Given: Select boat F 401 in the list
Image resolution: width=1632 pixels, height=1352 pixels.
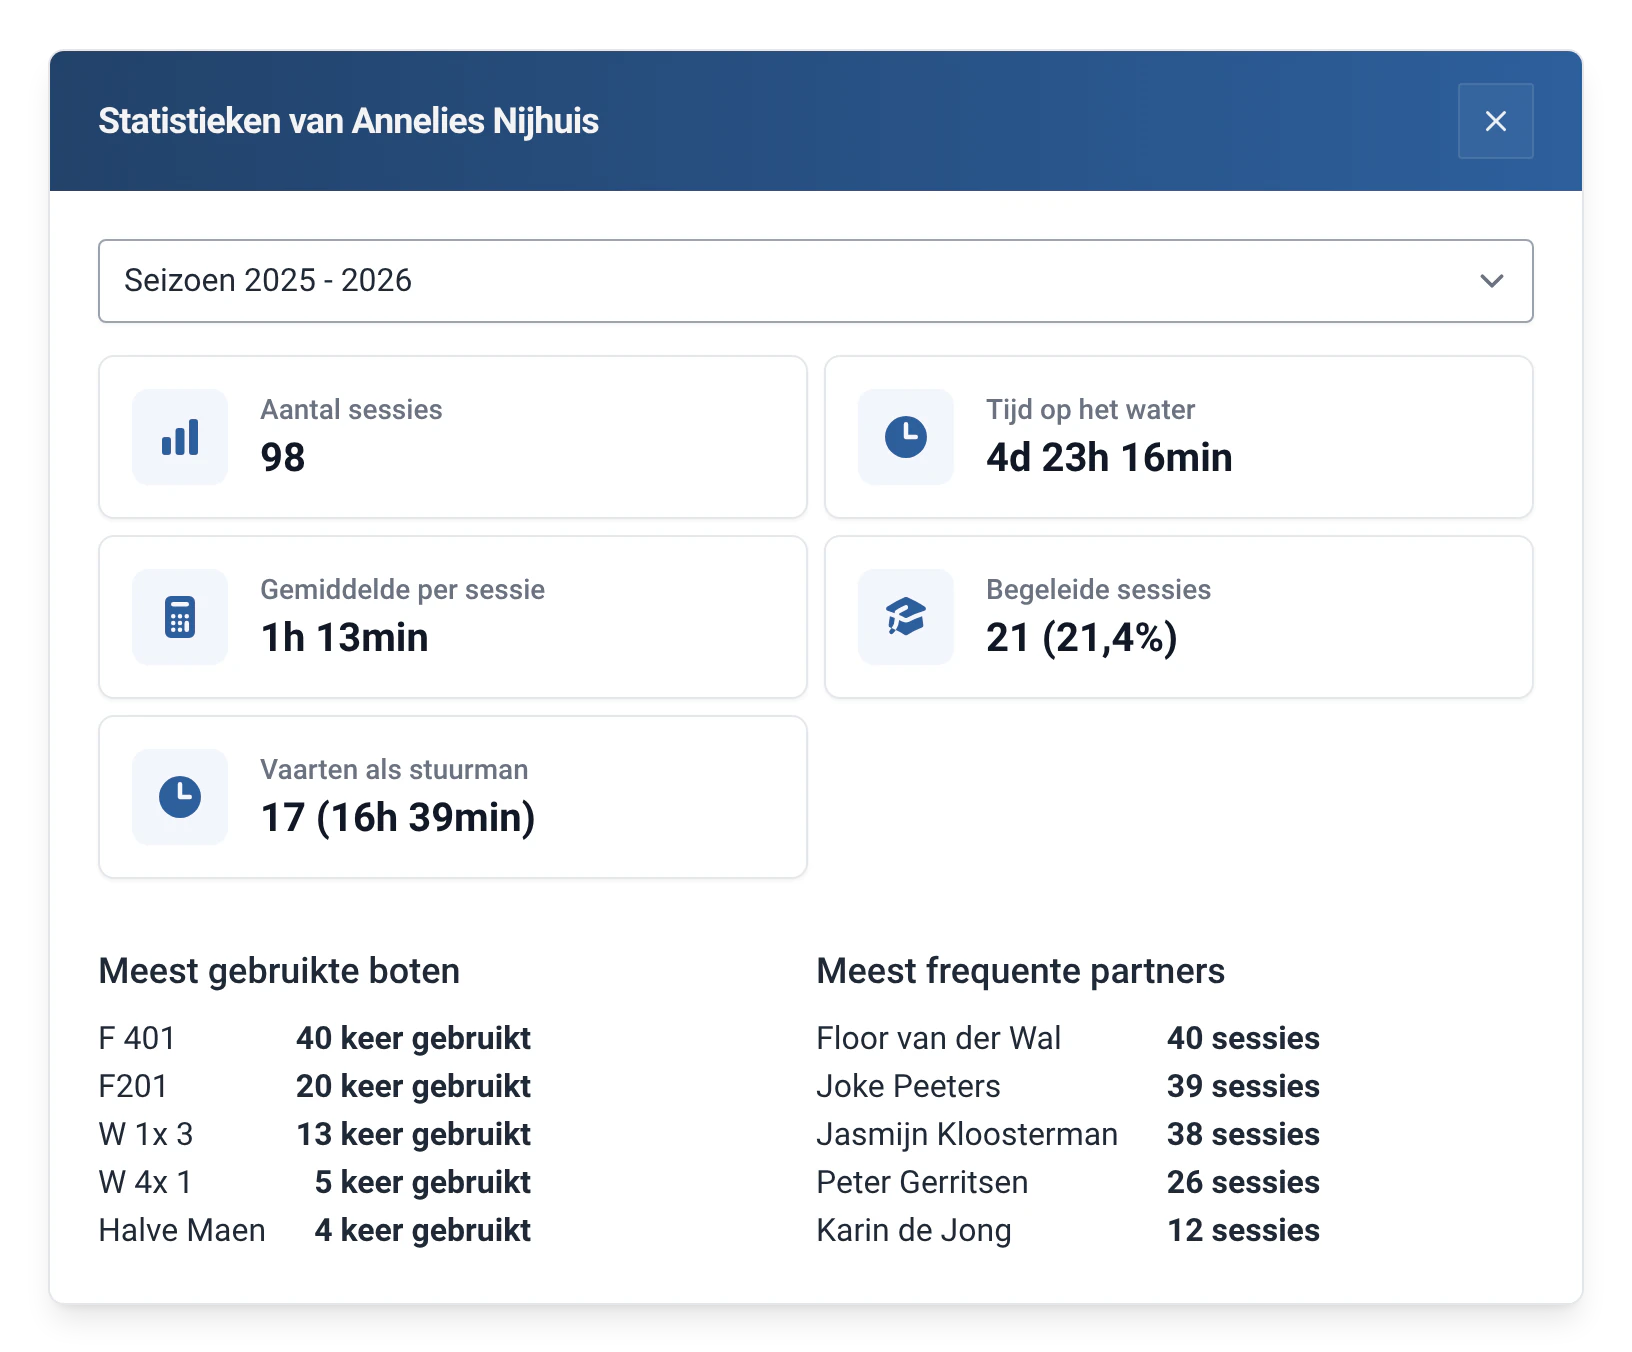Looking at the screenshot, I should [137, 1038].
